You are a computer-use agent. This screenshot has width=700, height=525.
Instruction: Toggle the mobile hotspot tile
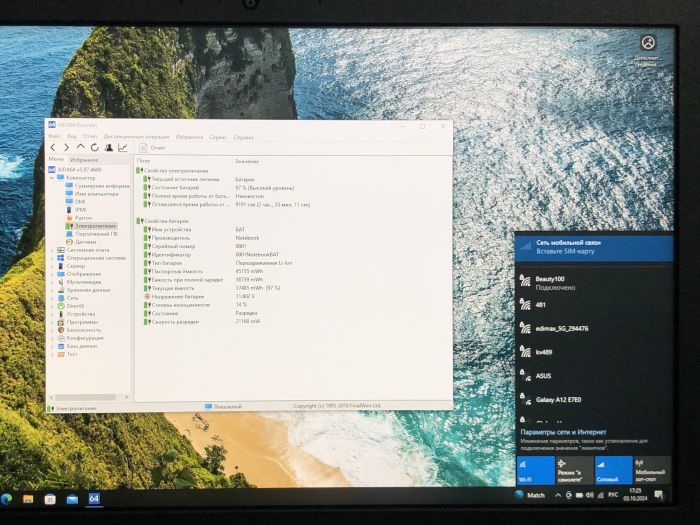[649, 470]
